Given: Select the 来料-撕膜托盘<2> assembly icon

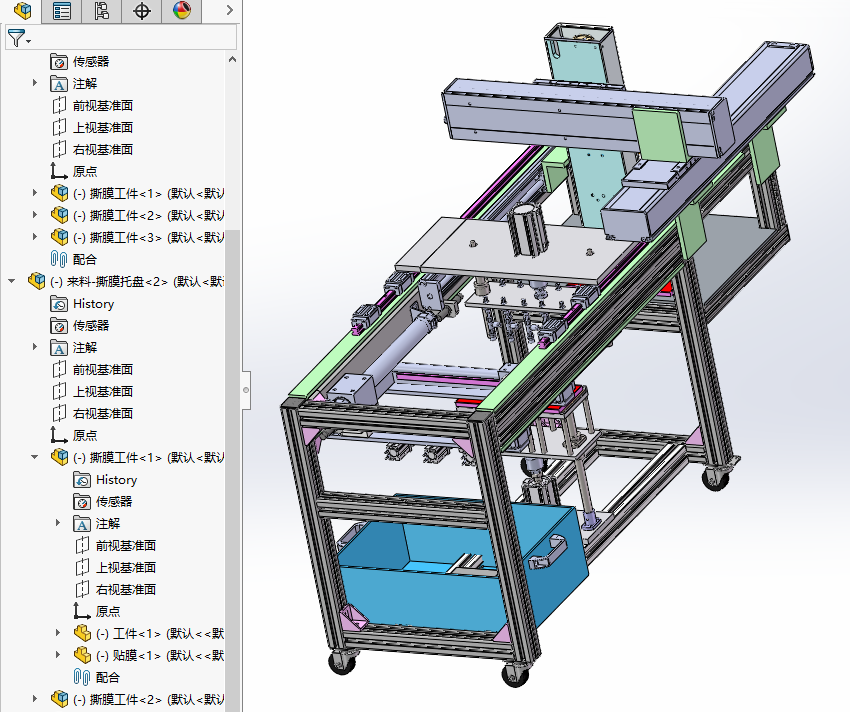Looking at the screenshot, I should 36,281.
